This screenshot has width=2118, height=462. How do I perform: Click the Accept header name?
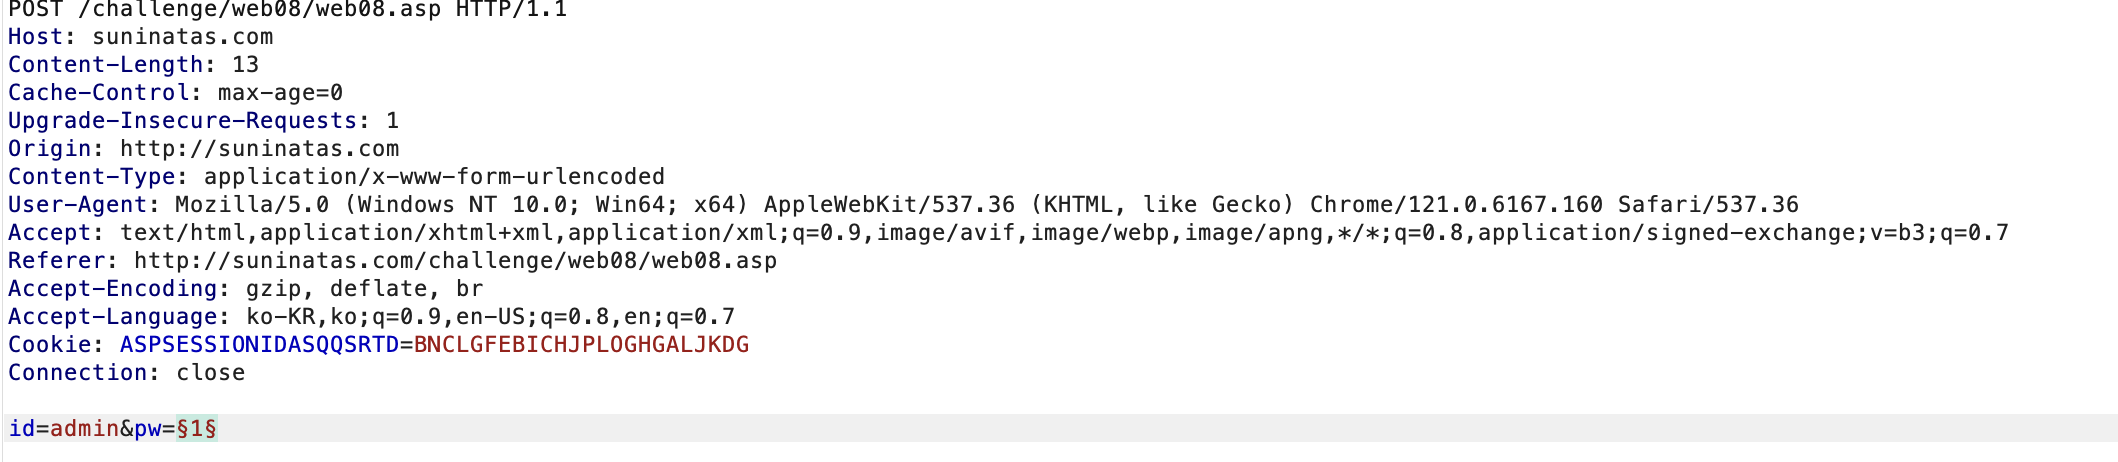tap(50, 233)
